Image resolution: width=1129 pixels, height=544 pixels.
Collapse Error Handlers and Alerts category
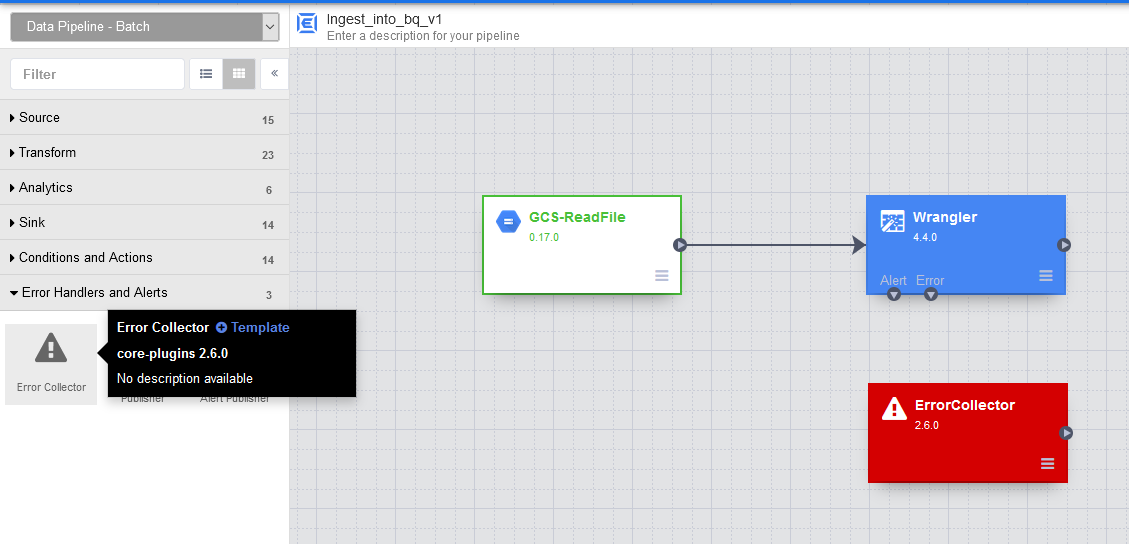click(x=144, y=293)
